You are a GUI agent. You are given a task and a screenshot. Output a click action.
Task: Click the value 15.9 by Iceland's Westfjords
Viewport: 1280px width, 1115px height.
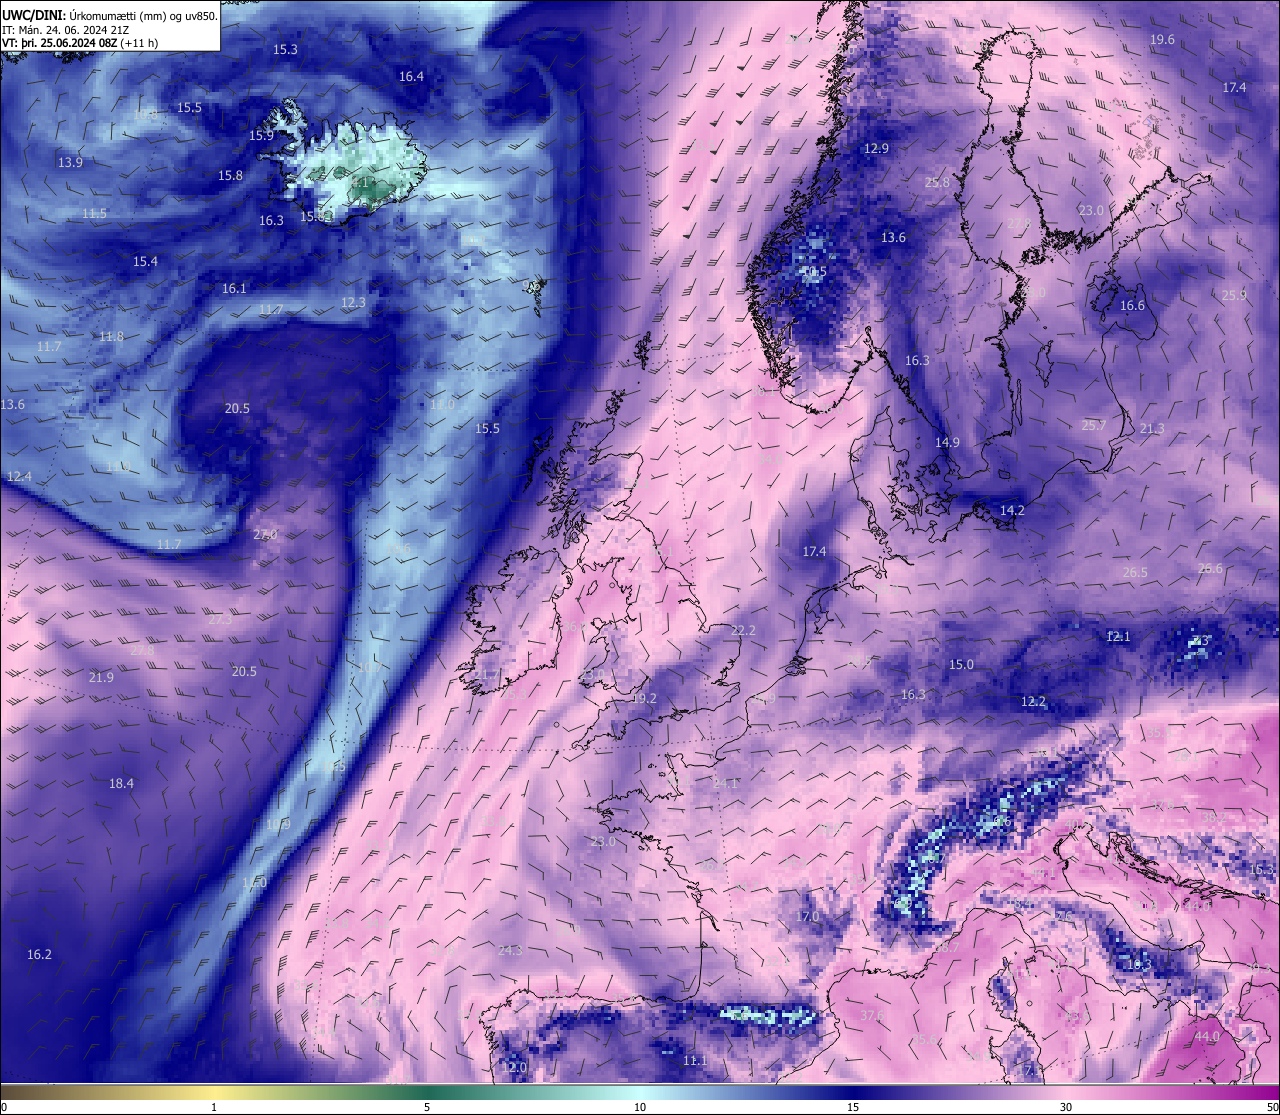point(262,135)
